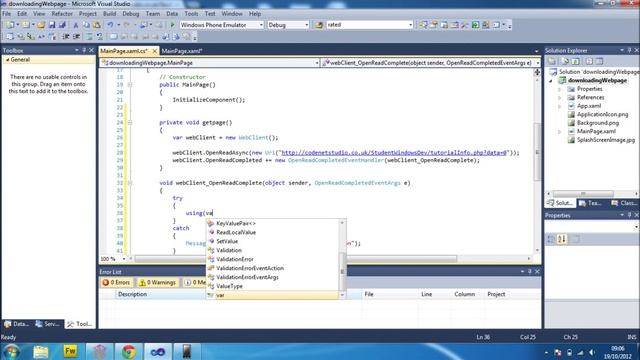Click the Paste clipboard icon

(x=97, y=25)
